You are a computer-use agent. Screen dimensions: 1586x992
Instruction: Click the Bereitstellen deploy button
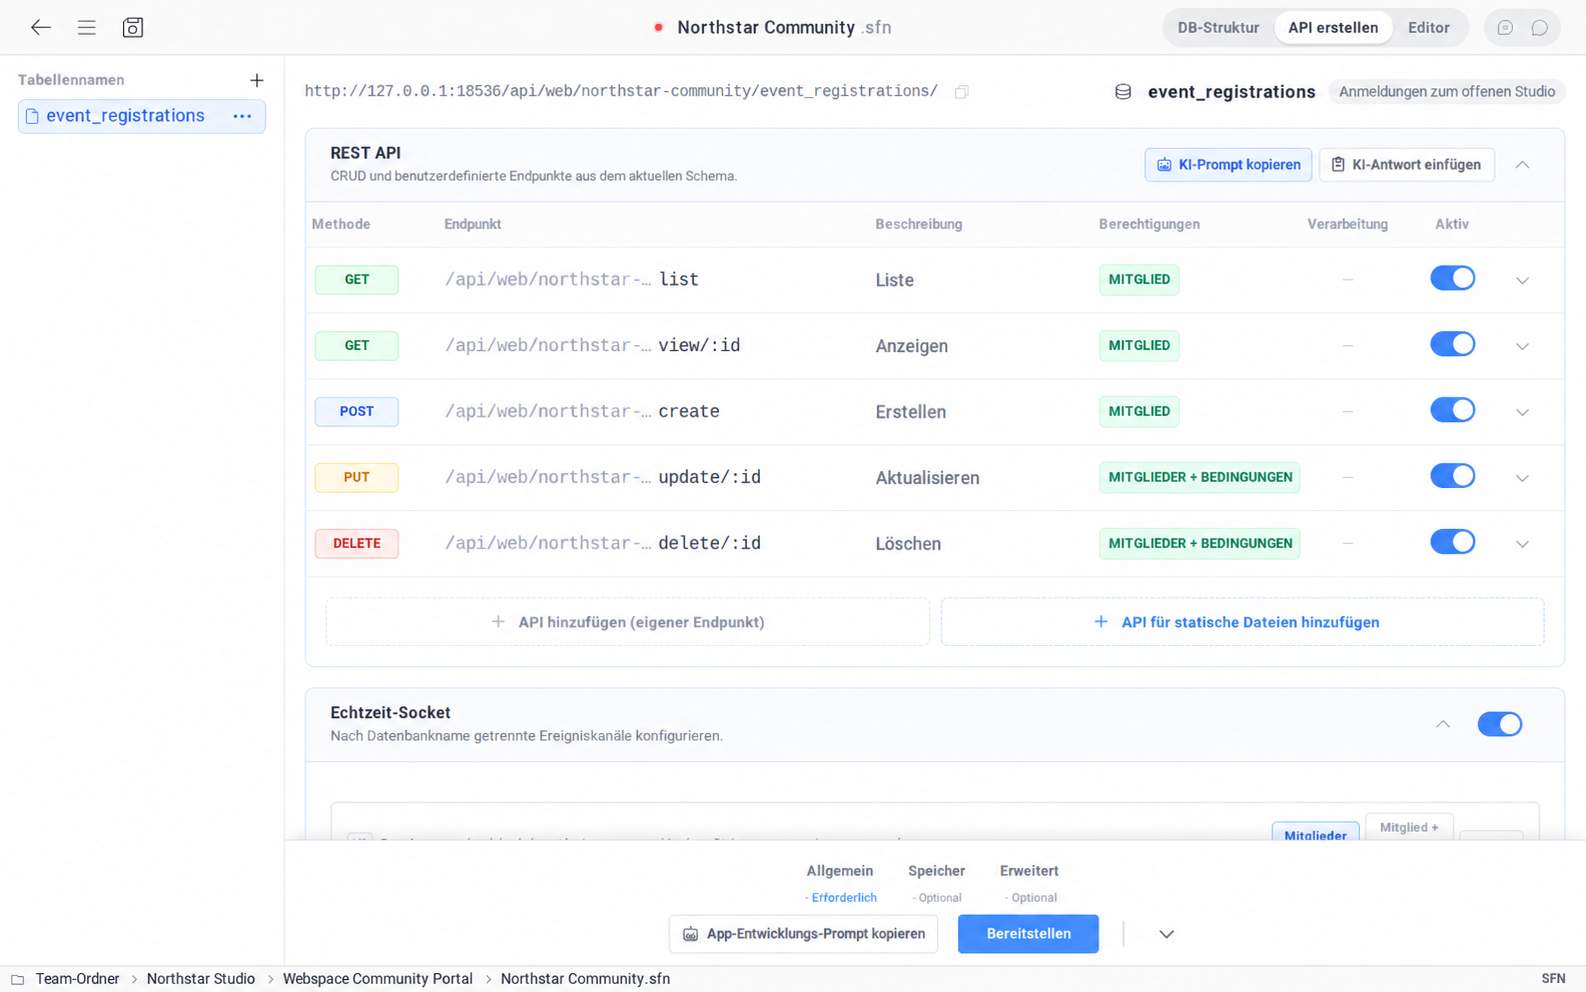click(x=1028, y=934)
